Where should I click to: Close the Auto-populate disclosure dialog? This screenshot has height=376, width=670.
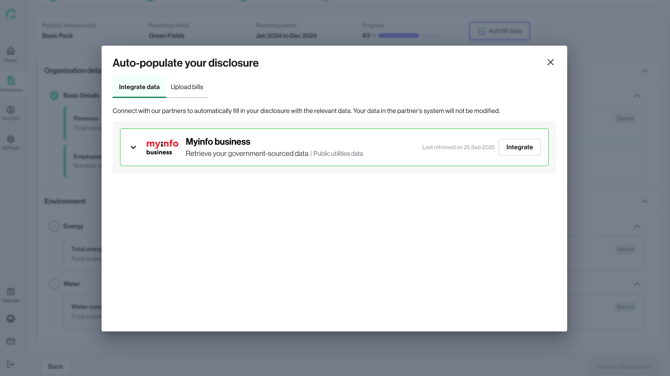pyautogui.click(x=550, y=62)
